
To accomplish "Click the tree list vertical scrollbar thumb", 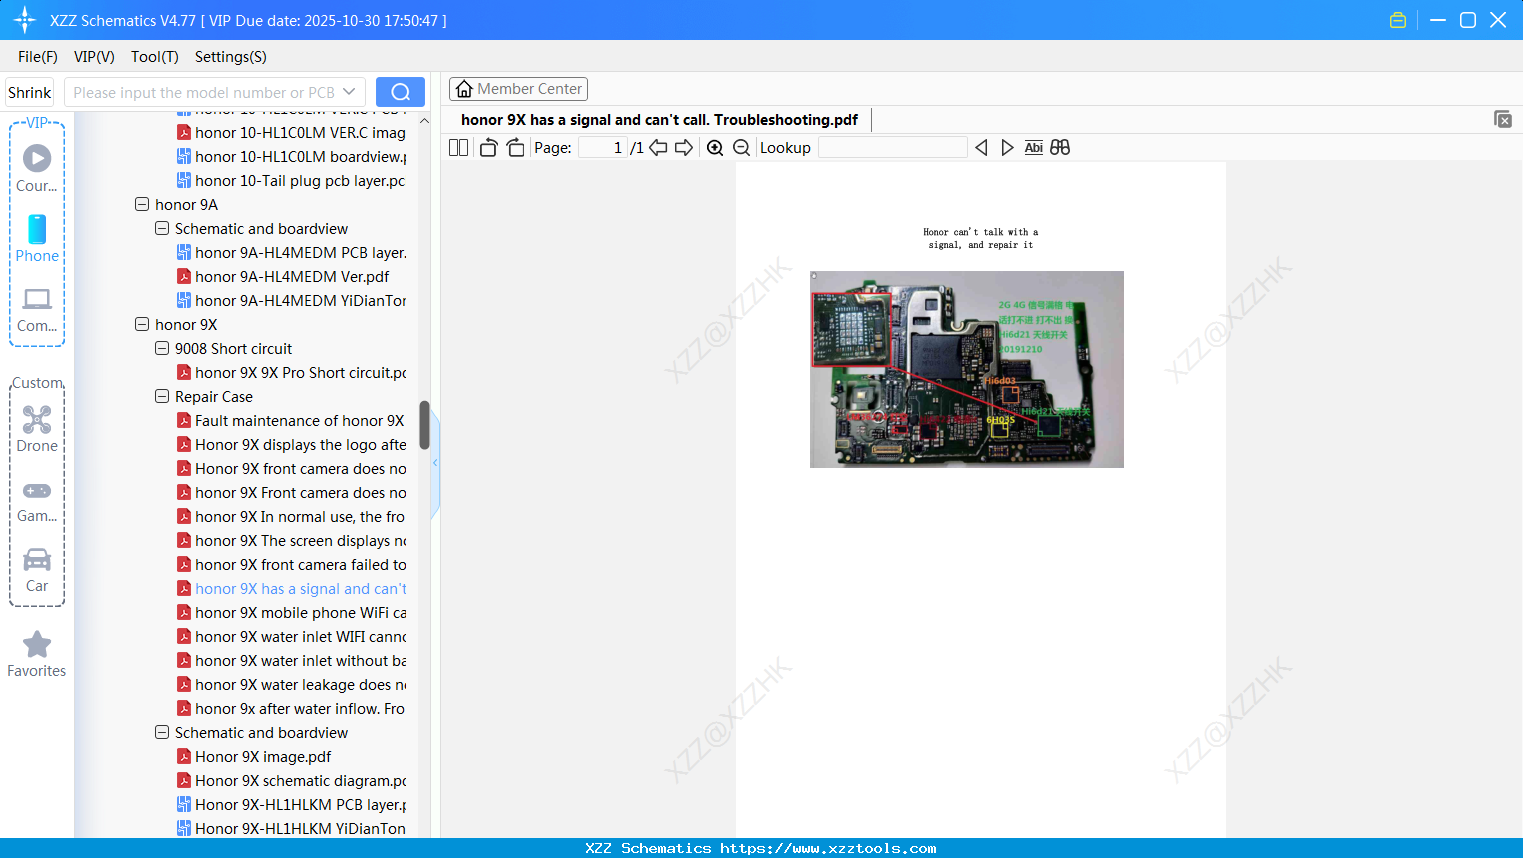I will pos(424,425).
